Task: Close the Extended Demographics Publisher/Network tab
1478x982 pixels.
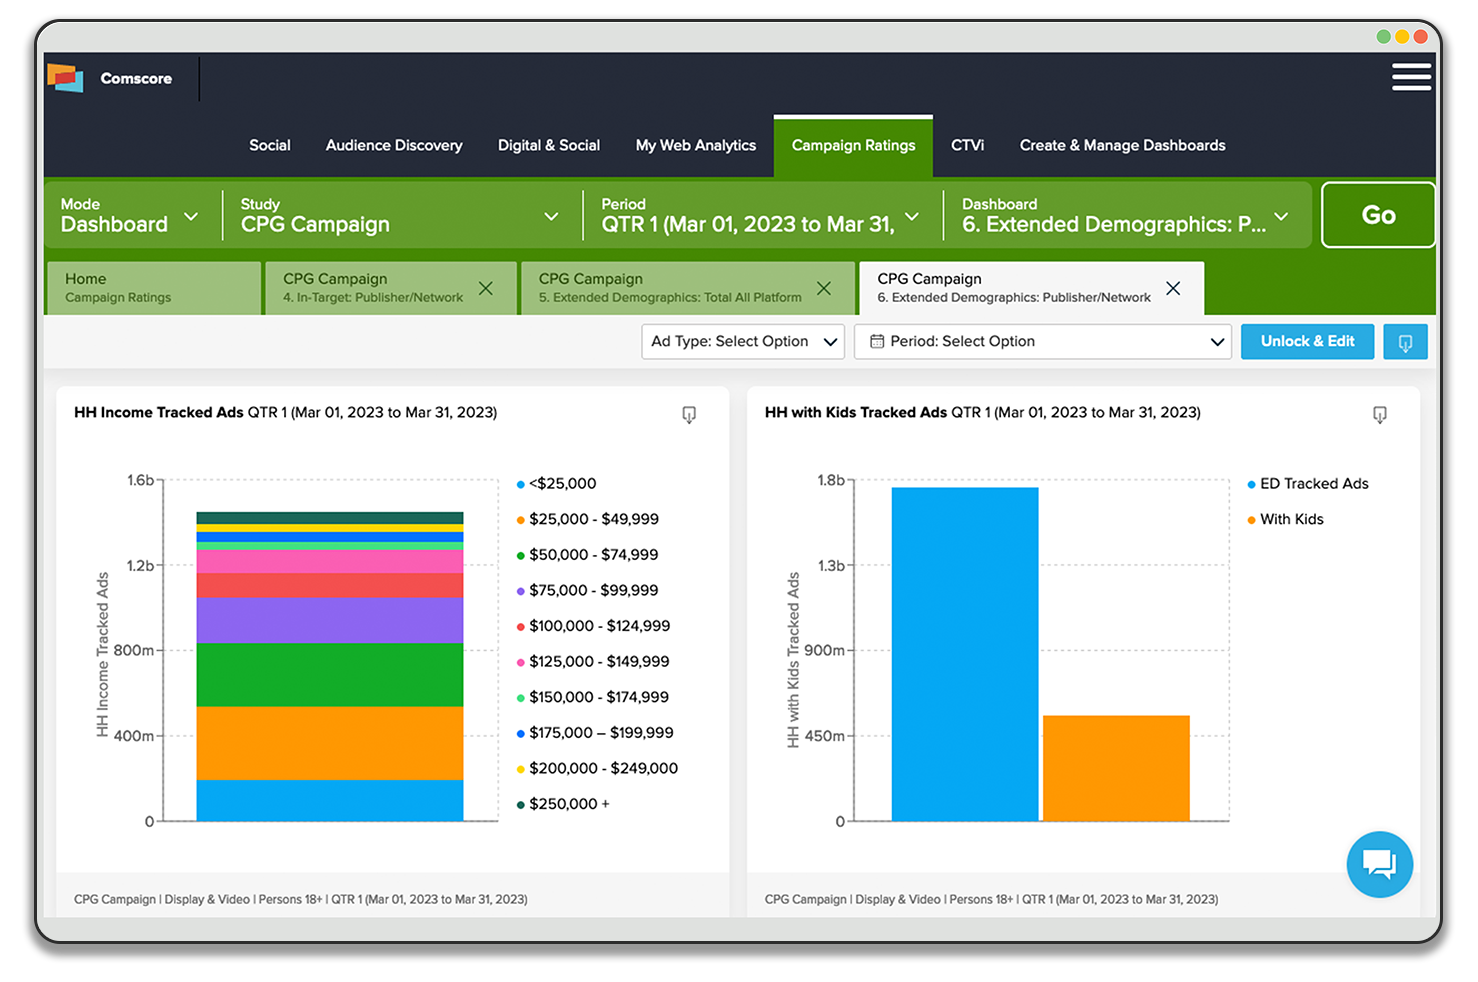Action: tap(1173, 289)
